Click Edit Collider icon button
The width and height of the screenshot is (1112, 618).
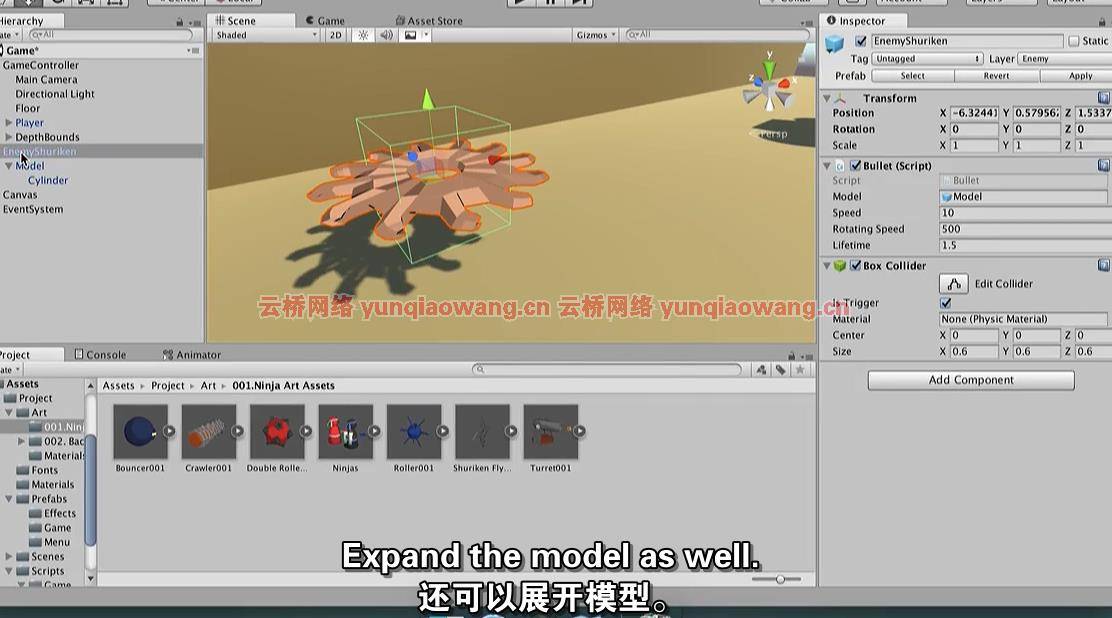click(x=954, y=284)
